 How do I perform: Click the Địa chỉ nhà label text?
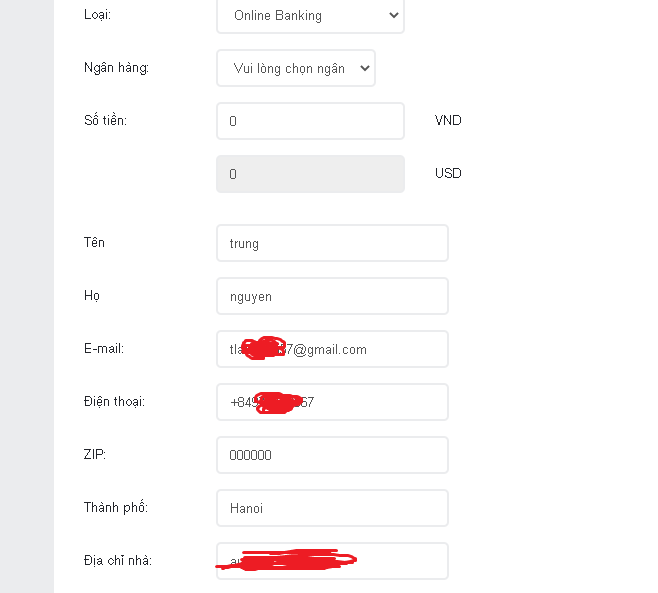(x=118, y=560)
